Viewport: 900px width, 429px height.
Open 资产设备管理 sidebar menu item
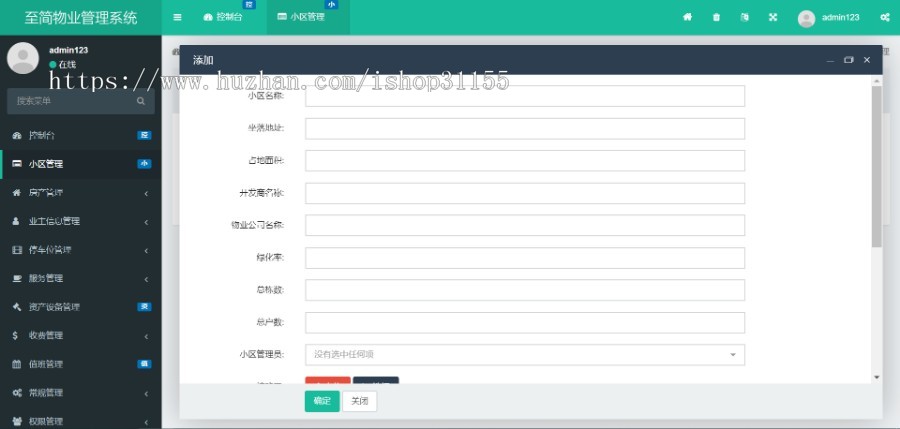[x=81, y=307]
